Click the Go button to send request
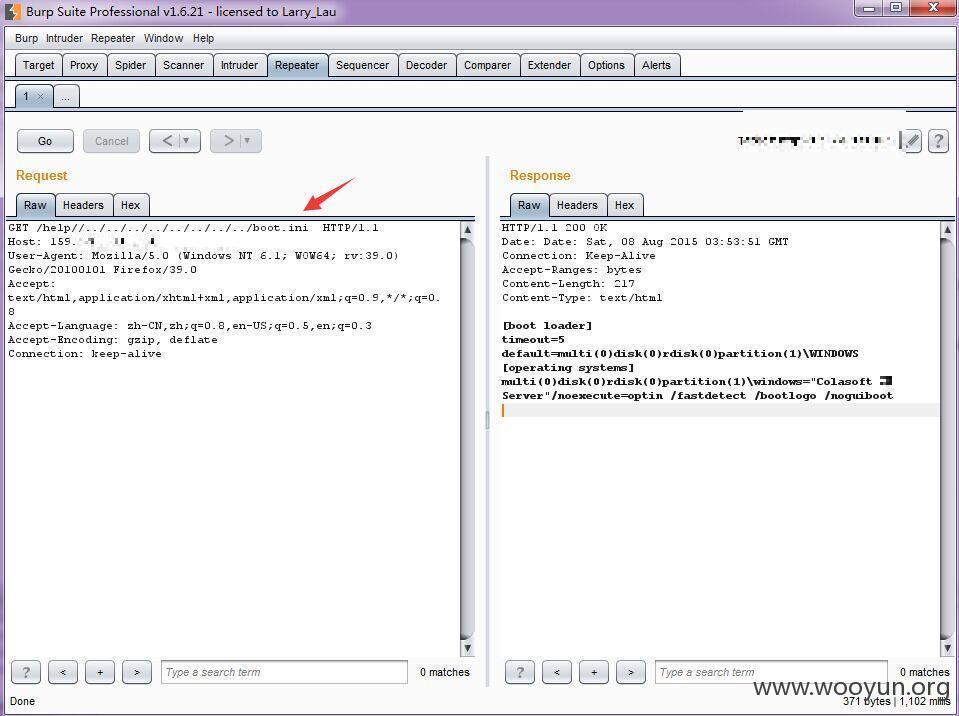The width and height of the screenshot is (959, 716). coord(45,141)
